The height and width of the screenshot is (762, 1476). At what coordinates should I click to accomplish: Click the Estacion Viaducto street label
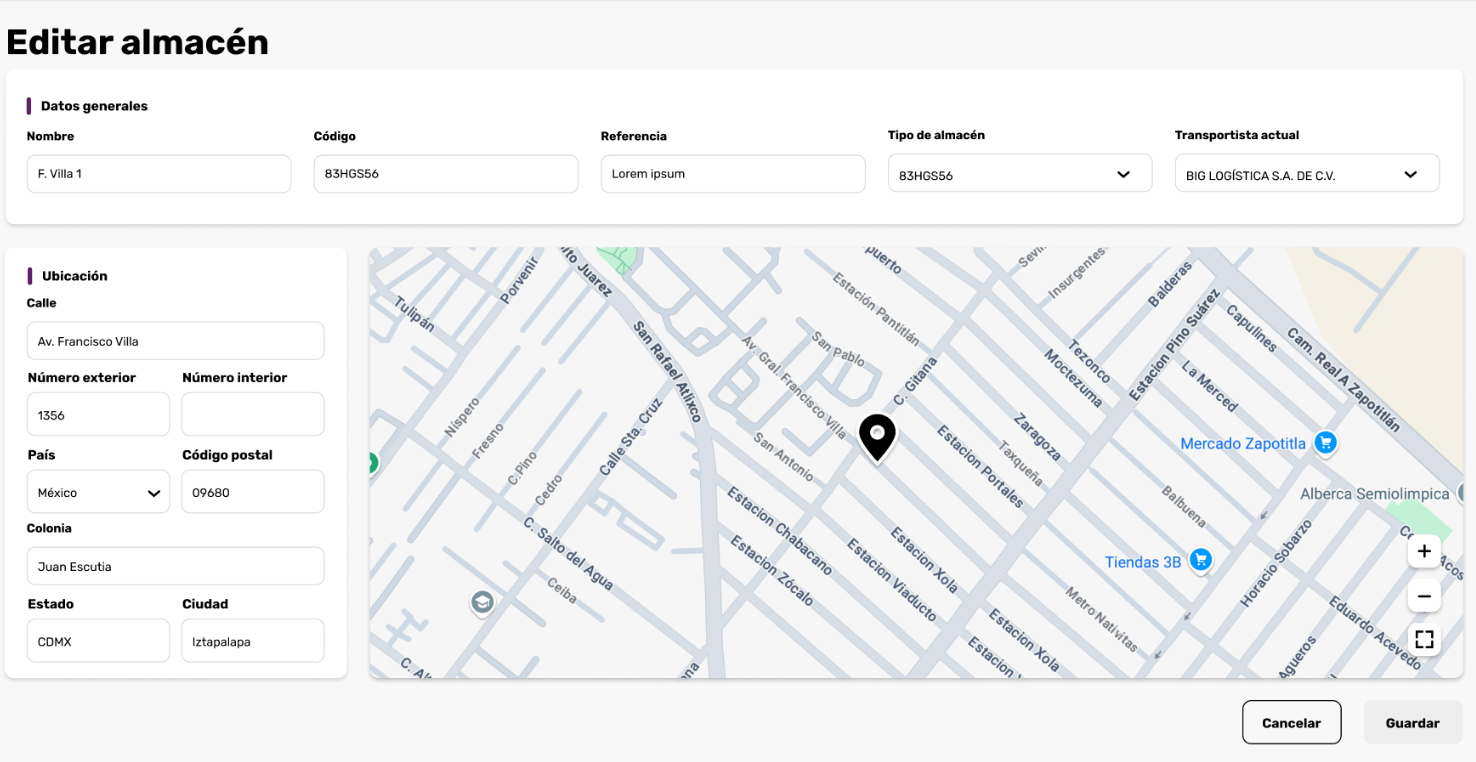pos(892,581)
